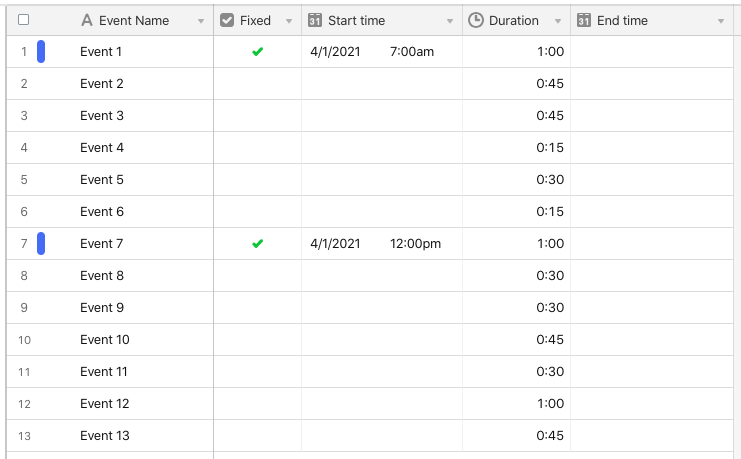Open the Fixed column dropdown arrow

289,21
